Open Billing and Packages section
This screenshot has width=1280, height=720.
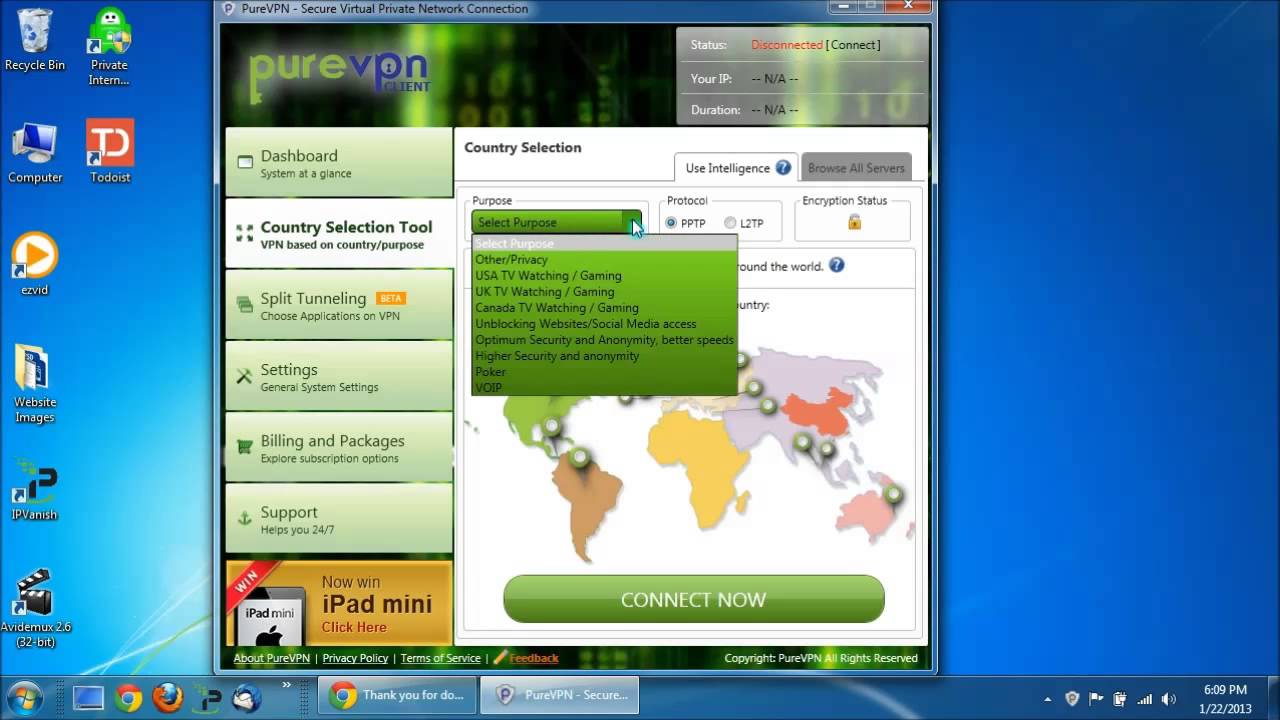(339, 447)
